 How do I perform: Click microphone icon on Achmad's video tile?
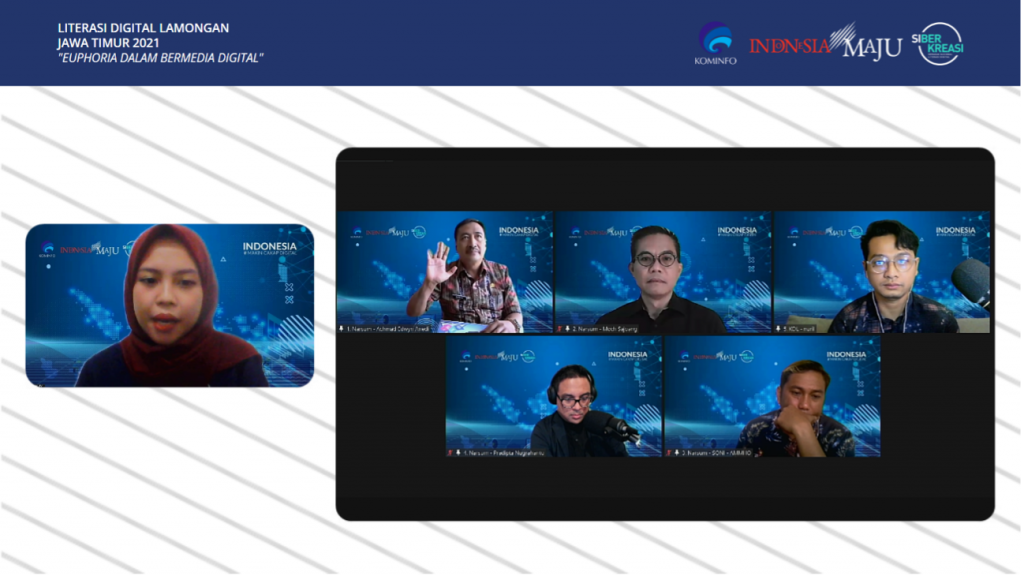pos(342,328)
